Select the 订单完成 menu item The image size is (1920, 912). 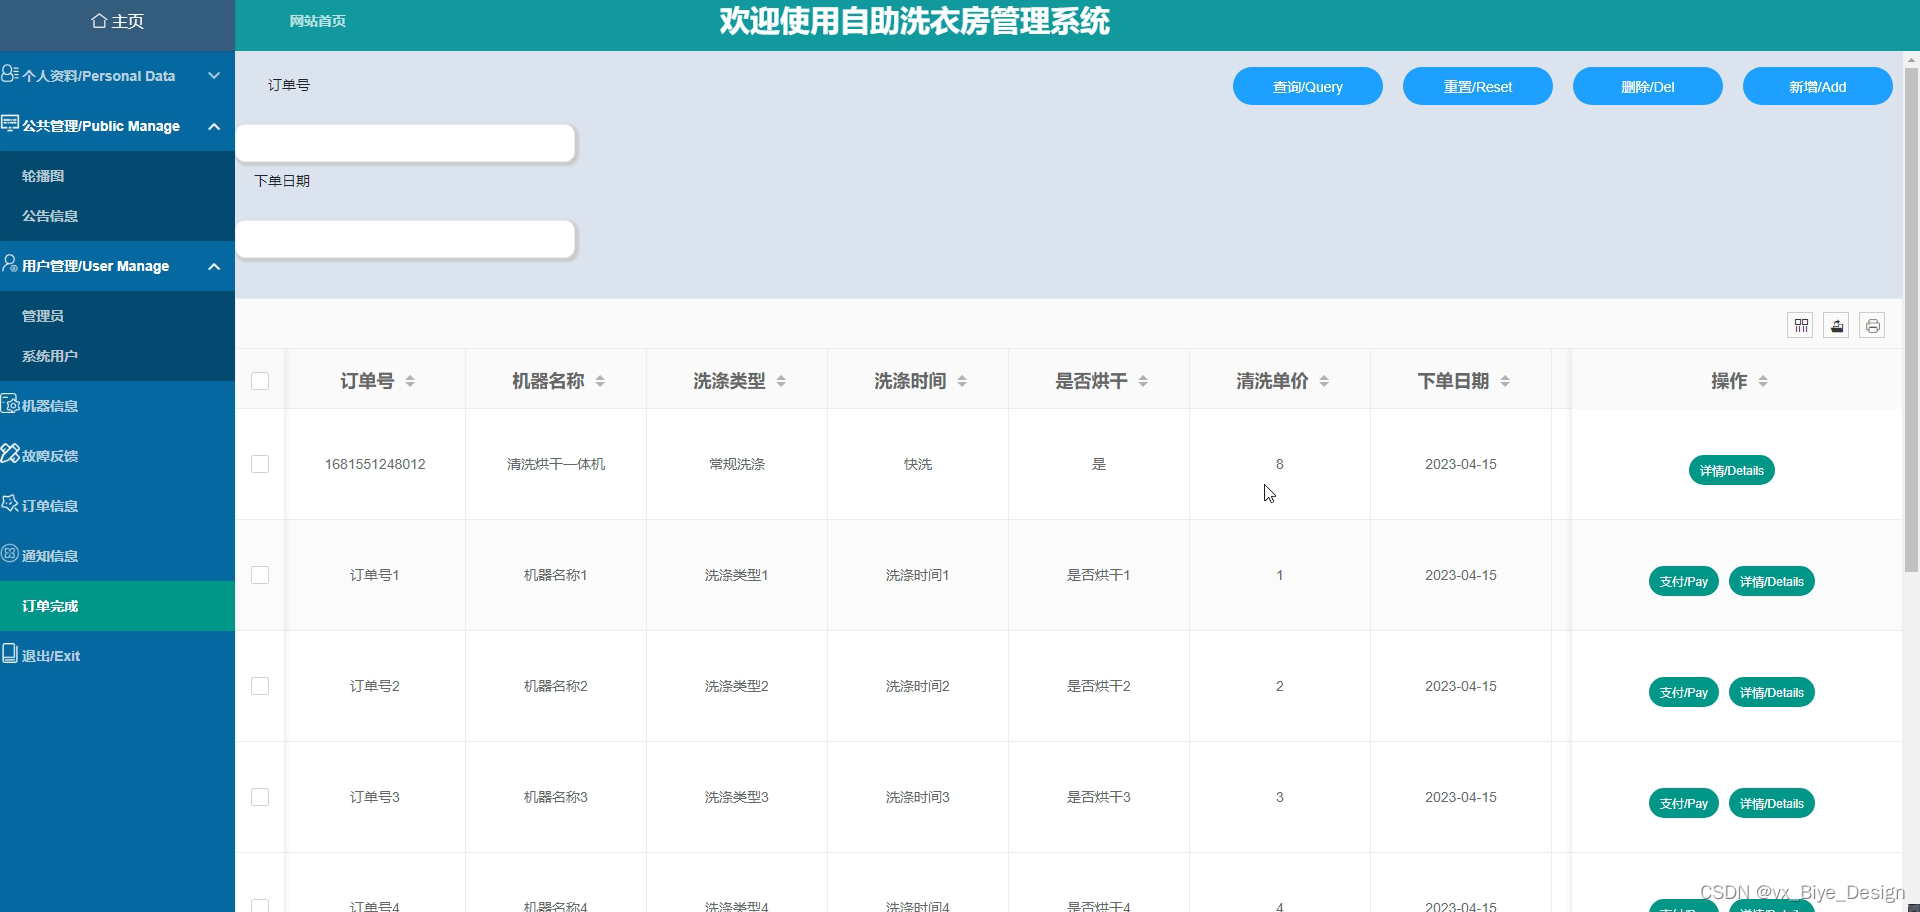click(117, 606)
